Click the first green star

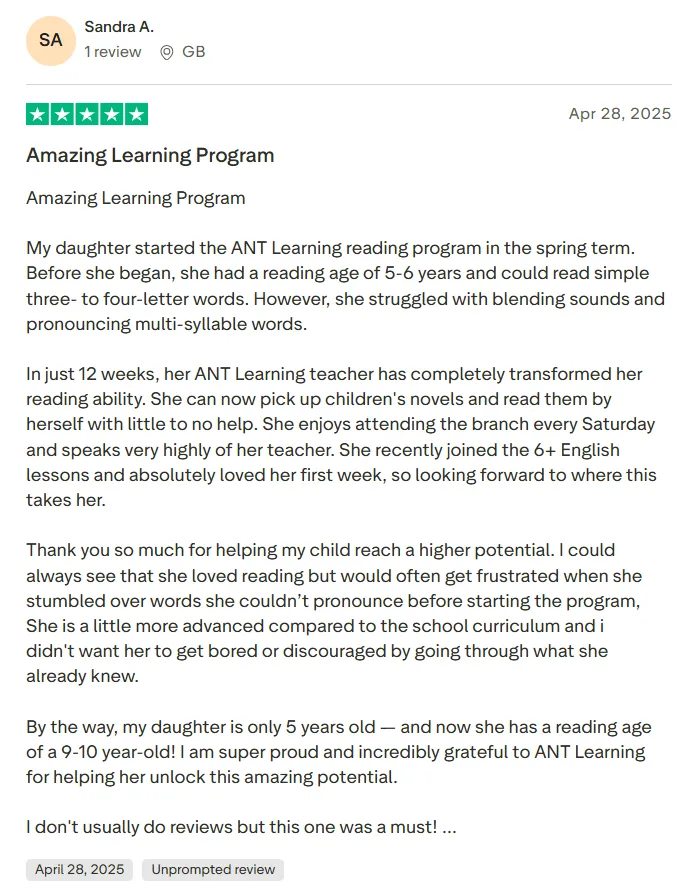[x=38, y=114]
